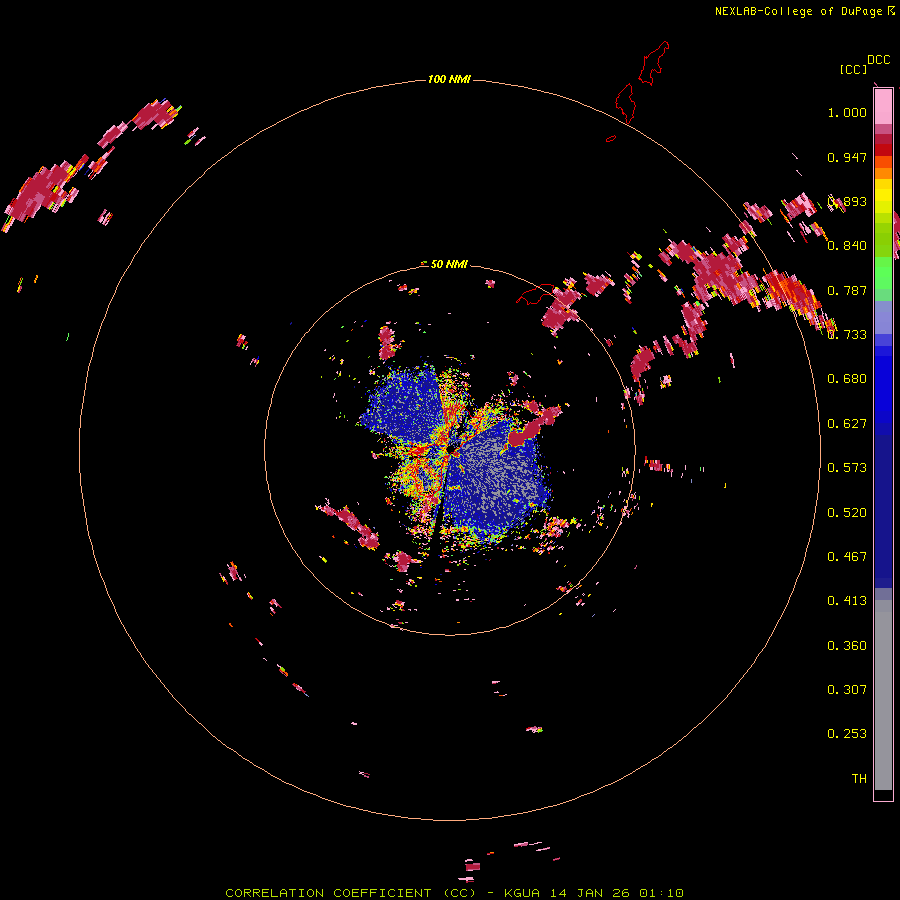Click the 0.733 color scale value
Viewport: 900px width, 900px height.
(x=847, y=335)
